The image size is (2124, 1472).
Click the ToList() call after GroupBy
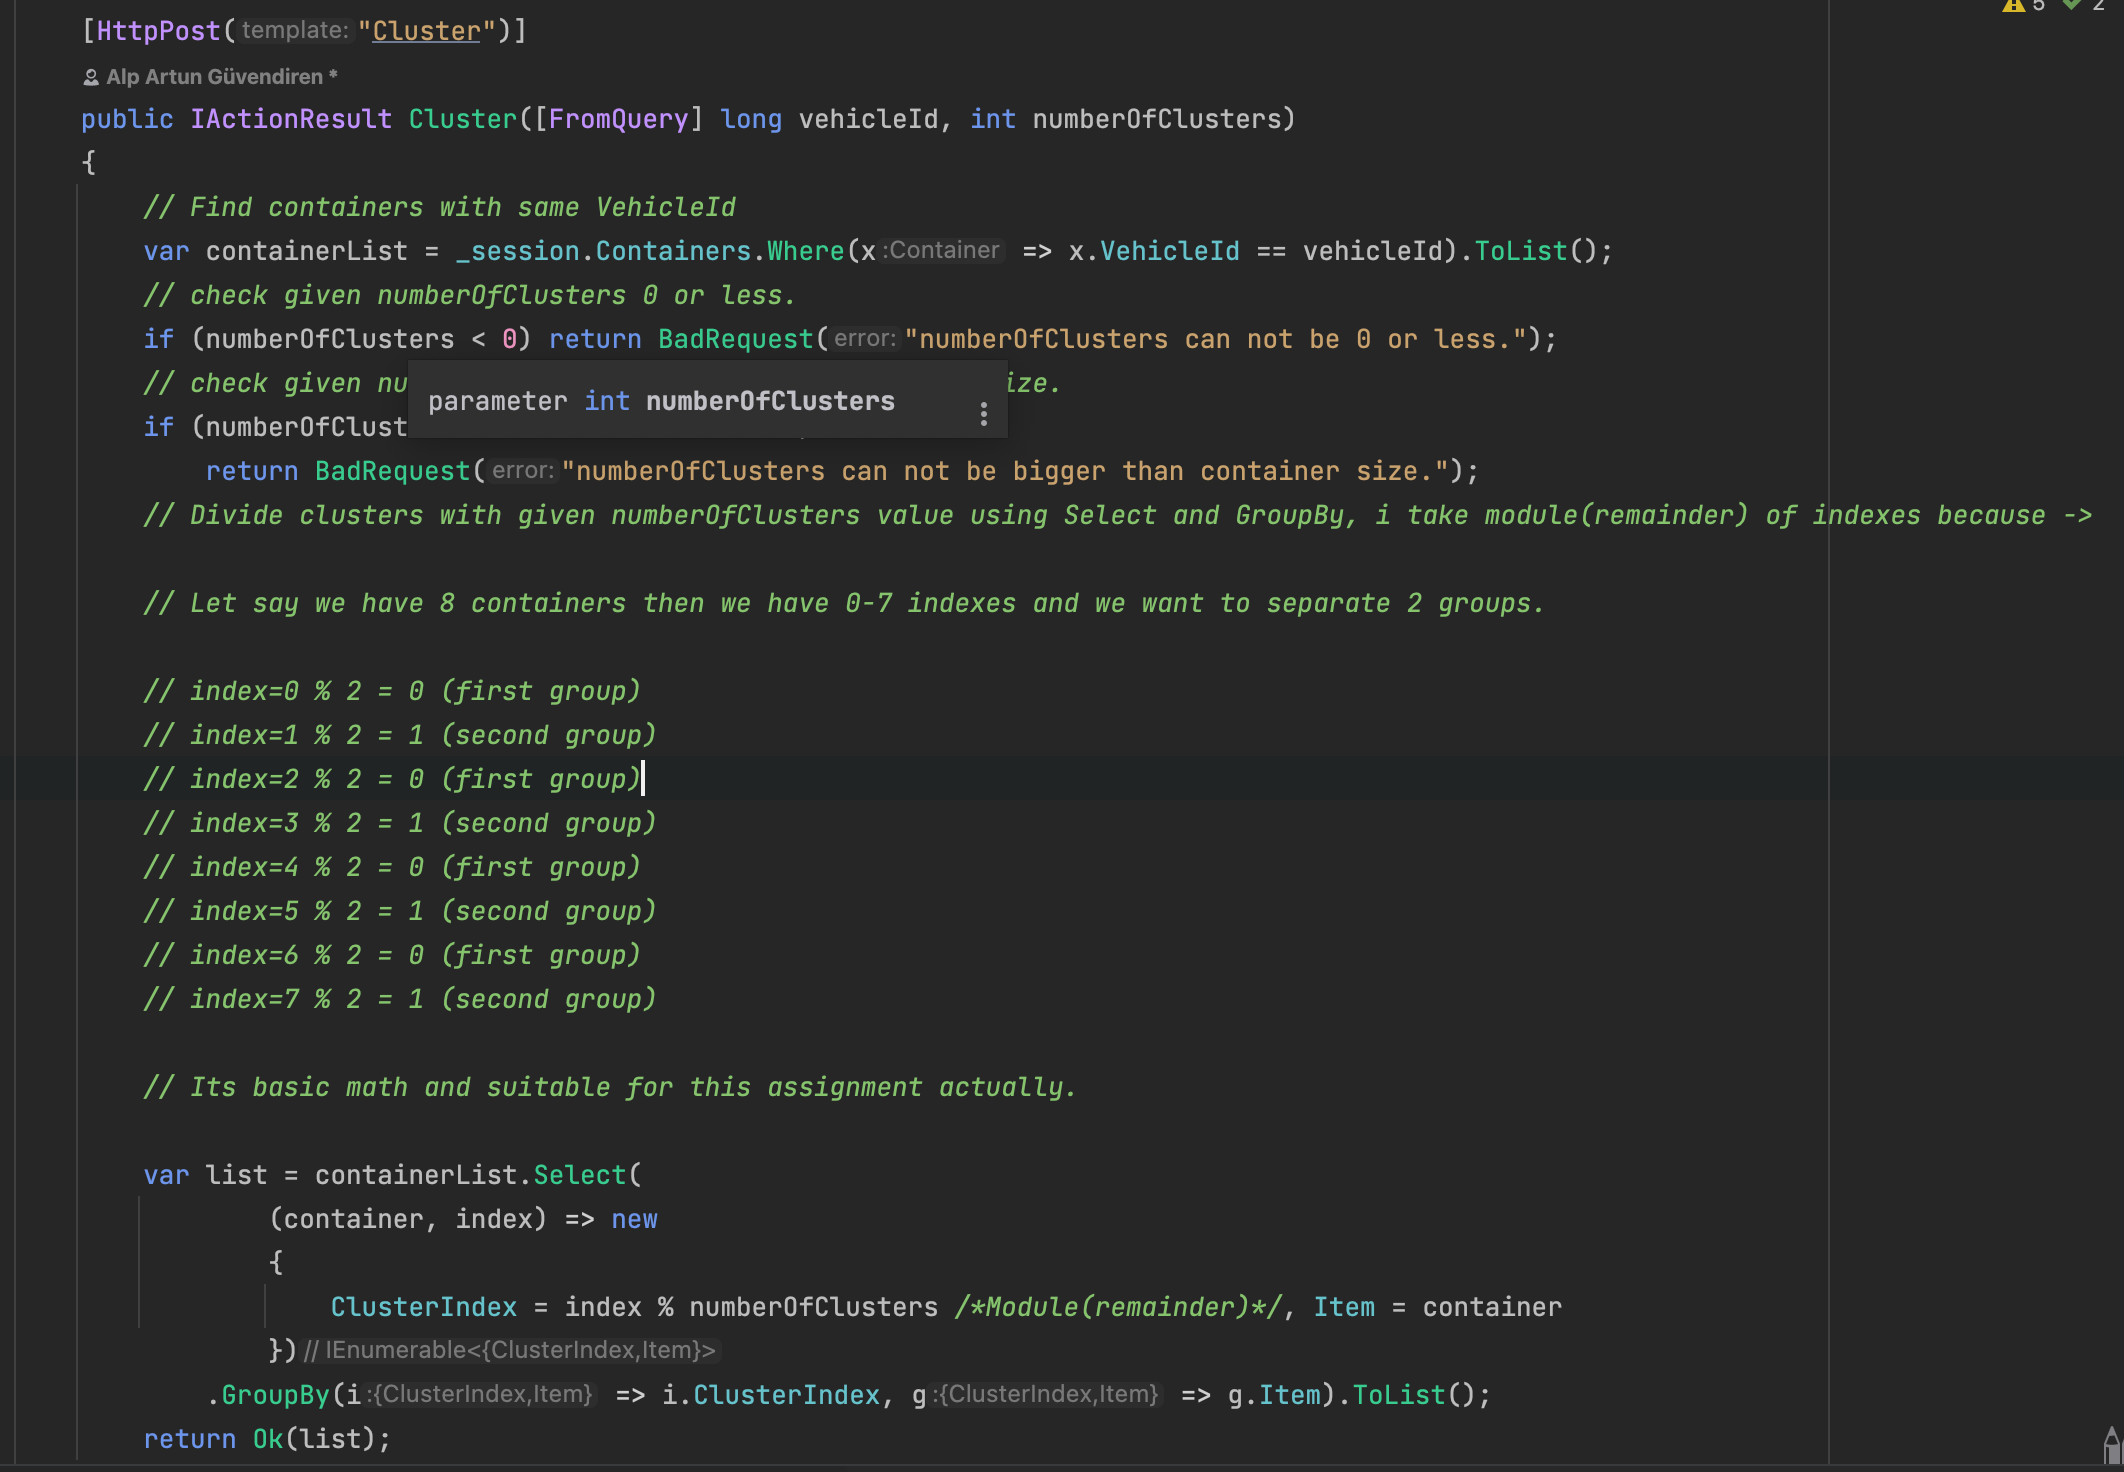coord(1398,1394)
